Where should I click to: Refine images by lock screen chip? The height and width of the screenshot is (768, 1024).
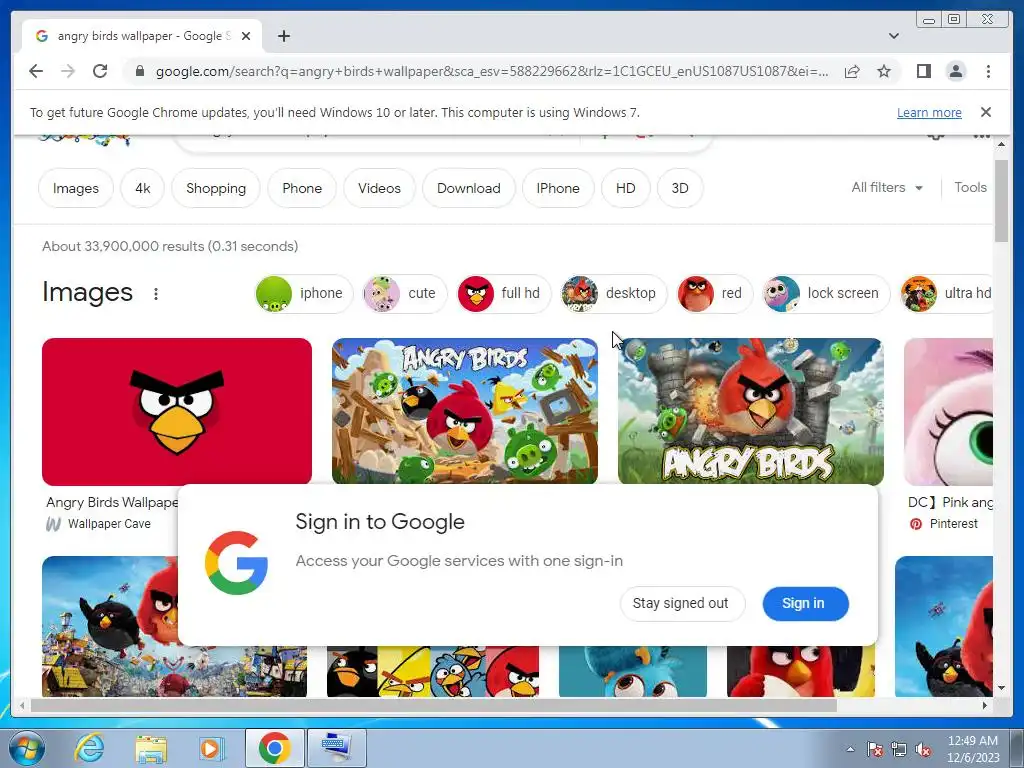826,293
